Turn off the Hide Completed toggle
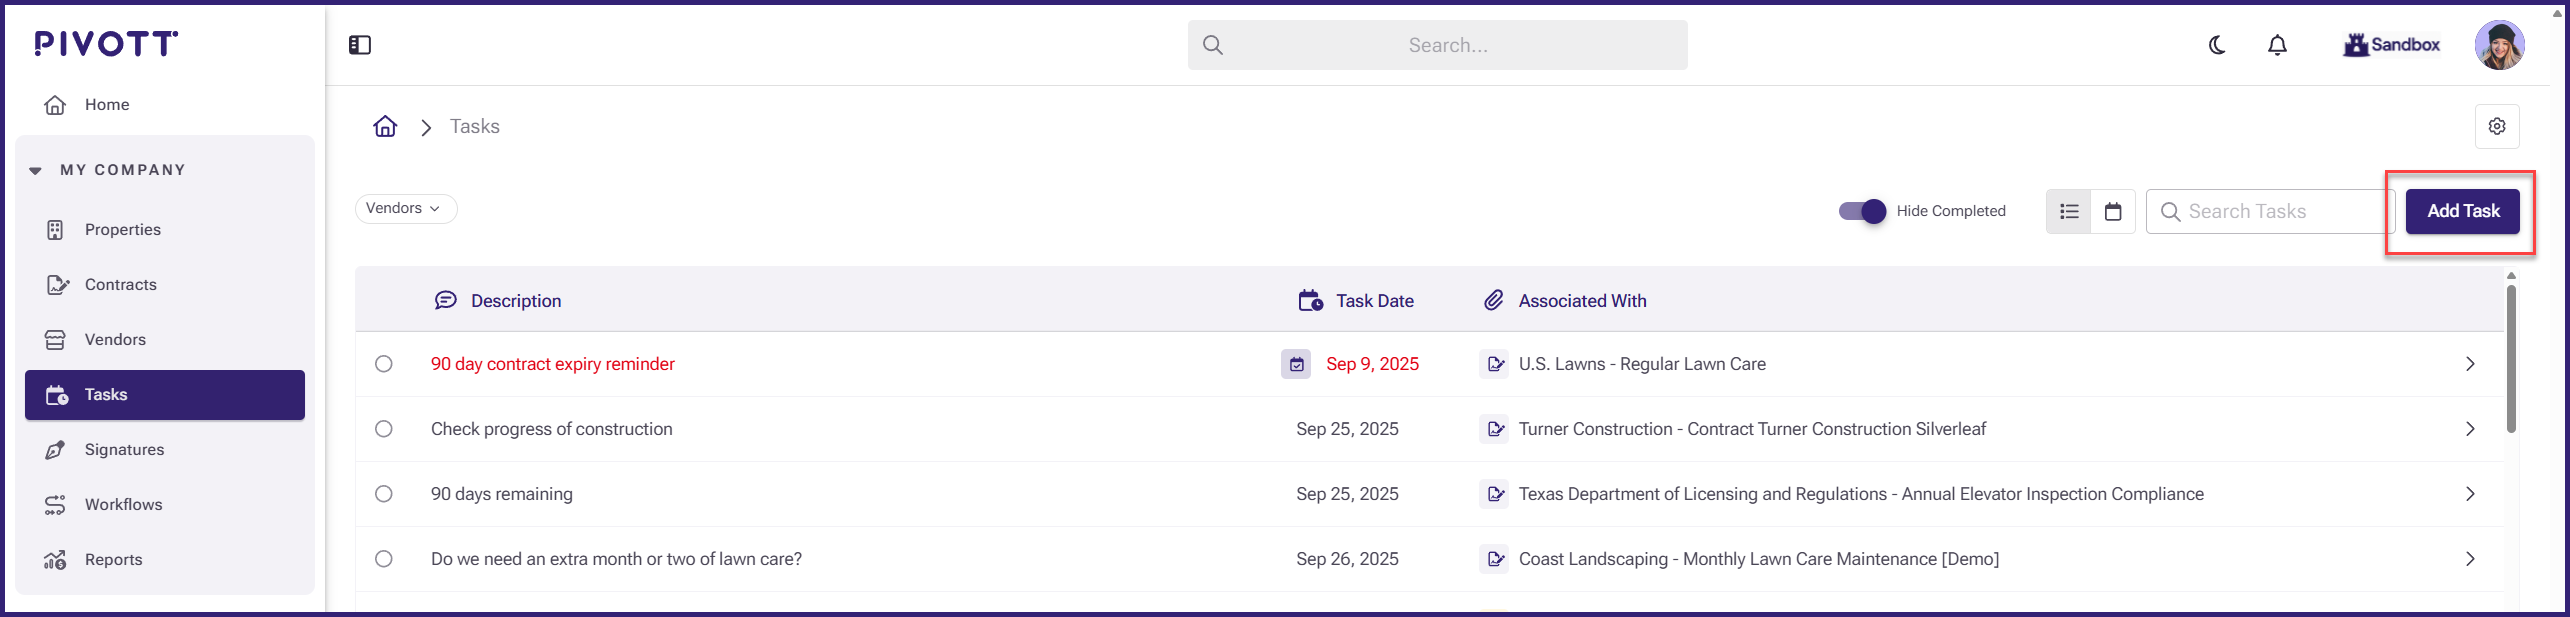This screenshot has width=2570, height=617. coord(1862,211)
